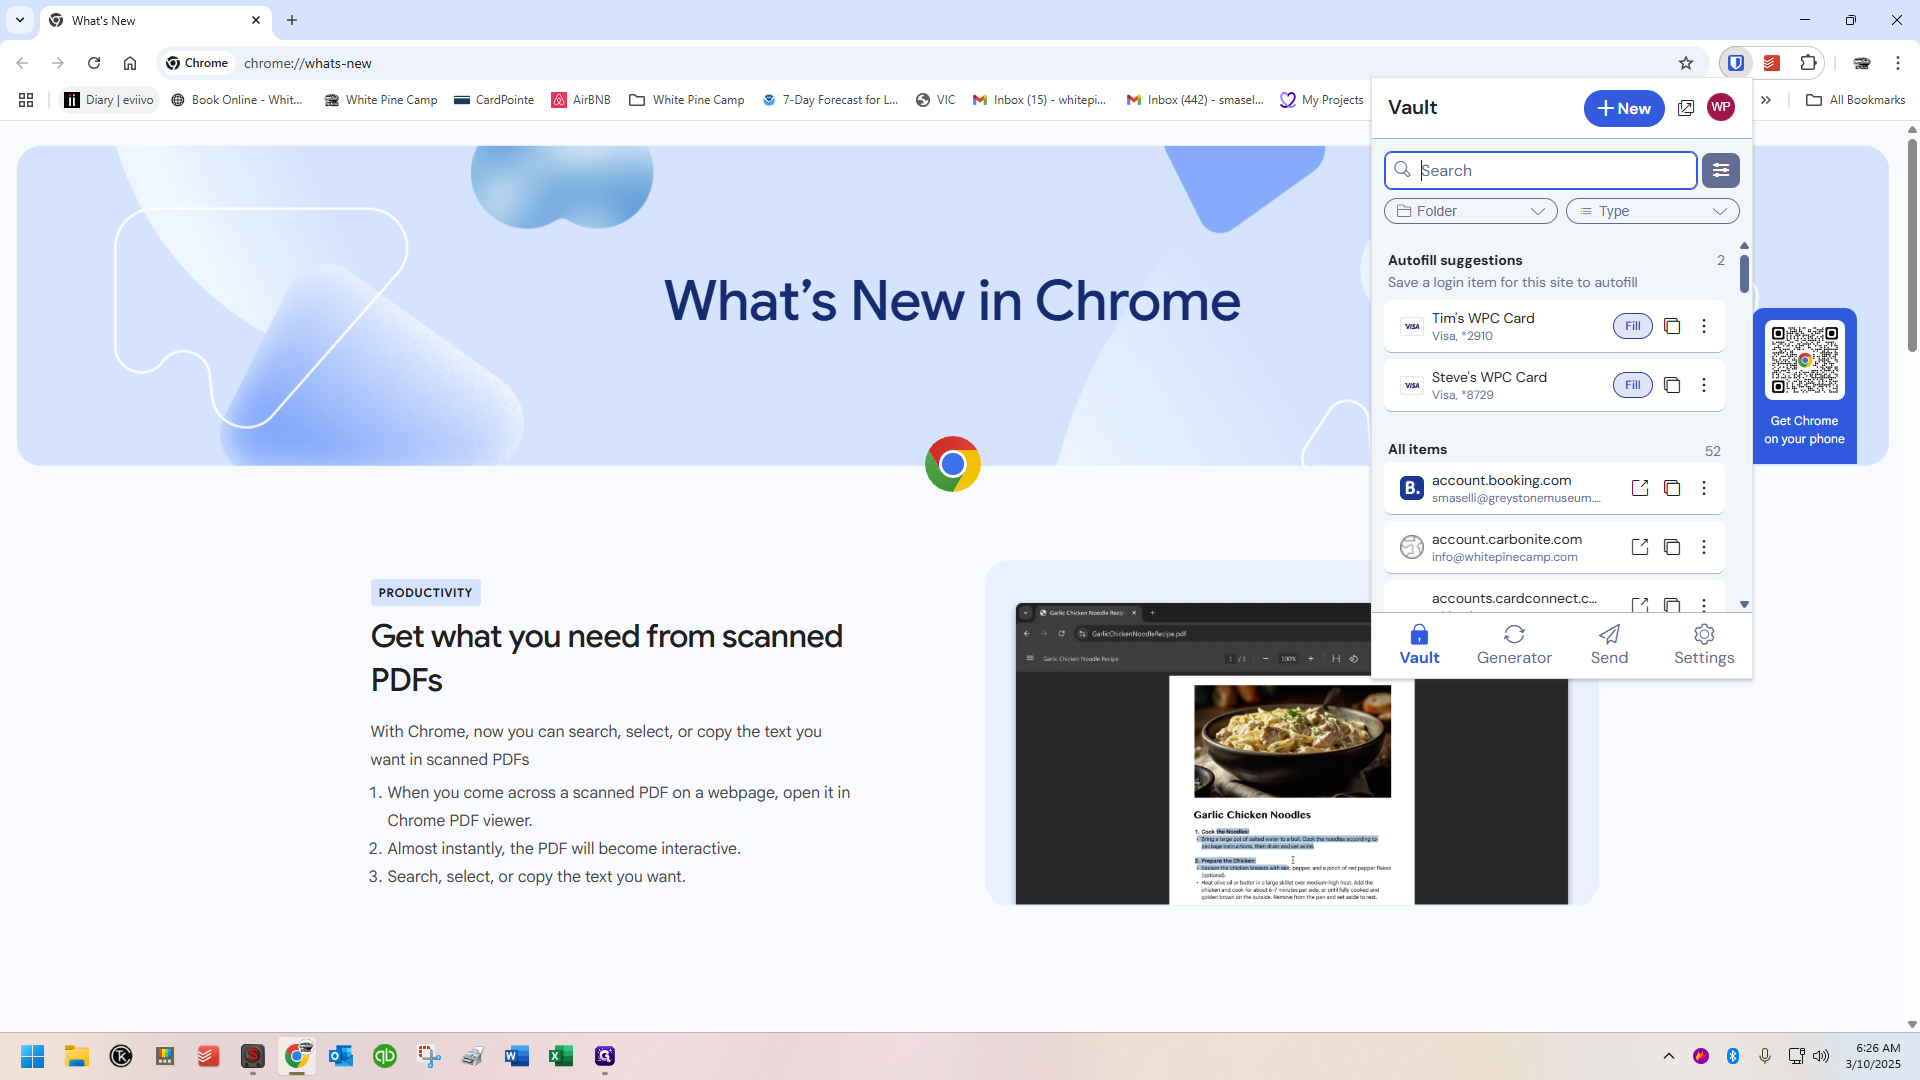Image resolution: width=1920 pixels, height=1080 pixels.
Task: Open more options for account.booking.com
Action: 1704,488
